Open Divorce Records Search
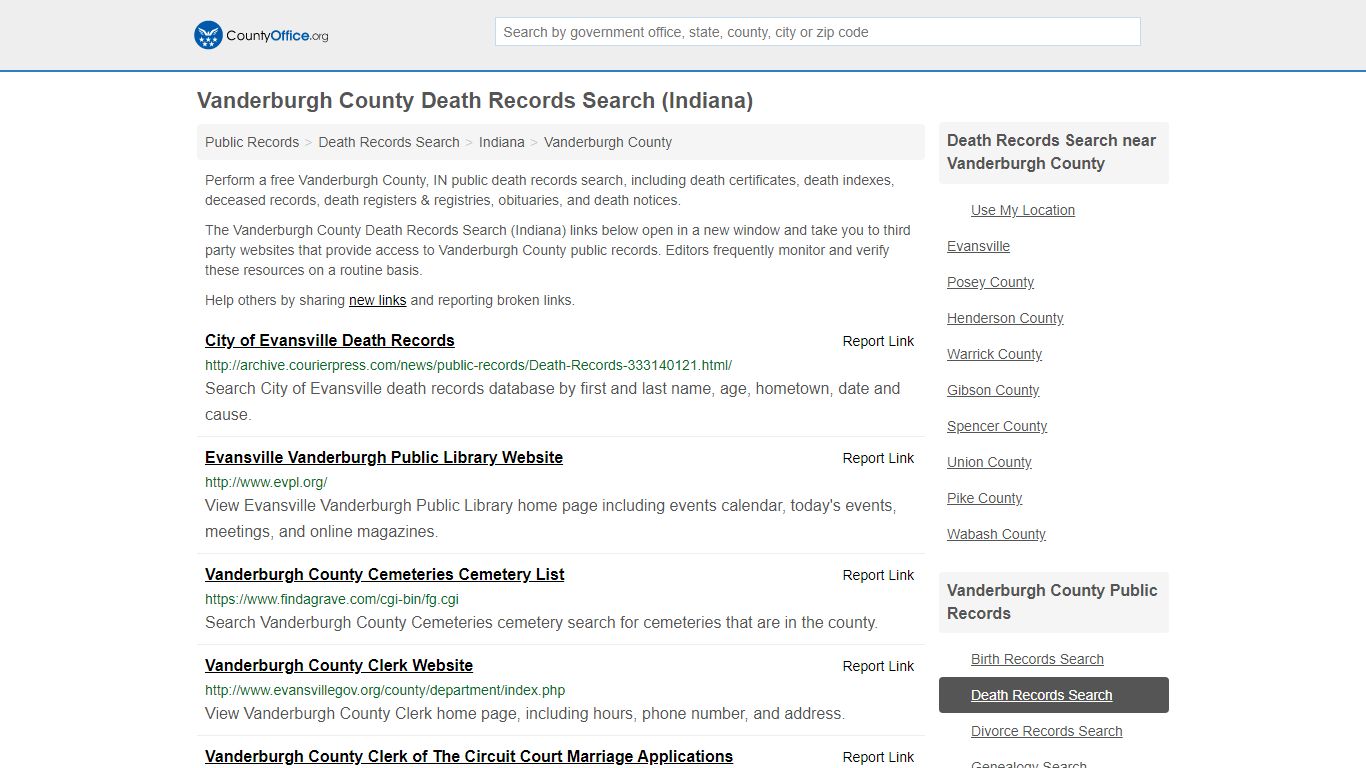Image resolution: width=1366 pixels, height=768 pixels. [x=1046, y=731]
